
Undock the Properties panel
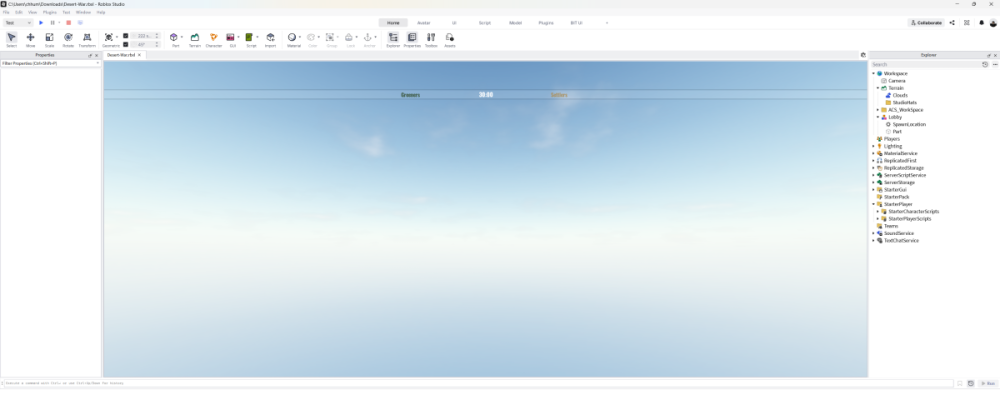[x=90, y=56]
